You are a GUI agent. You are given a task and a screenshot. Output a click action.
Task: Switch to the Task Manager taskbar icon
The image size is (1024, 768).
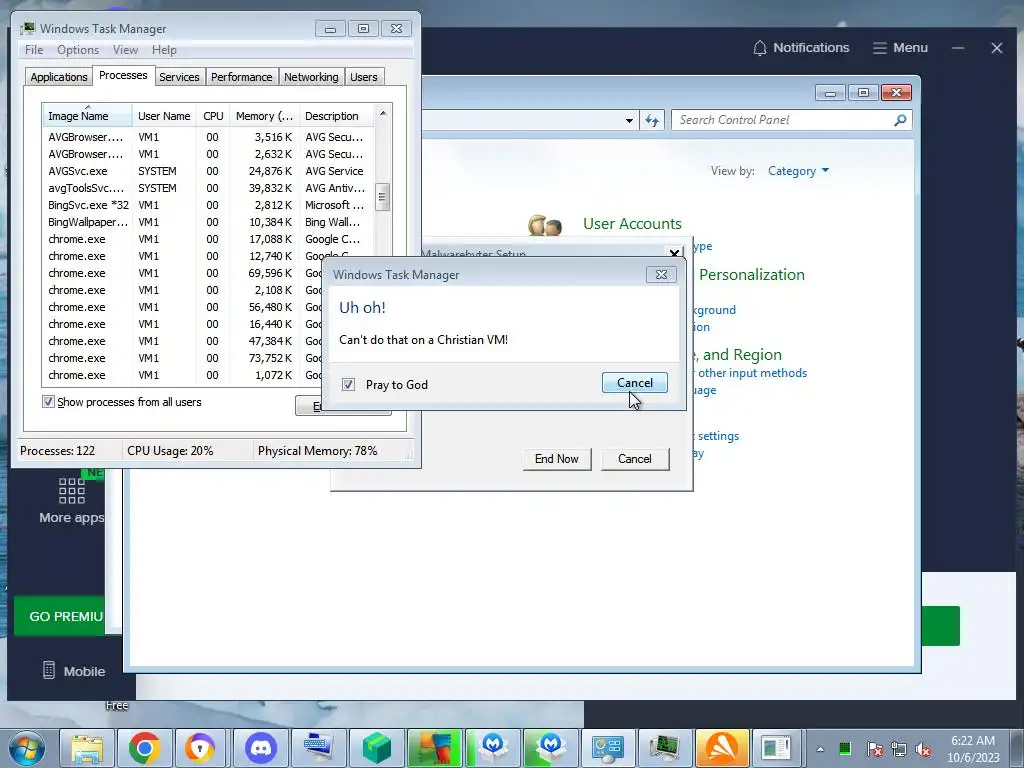tap(665, 748)
